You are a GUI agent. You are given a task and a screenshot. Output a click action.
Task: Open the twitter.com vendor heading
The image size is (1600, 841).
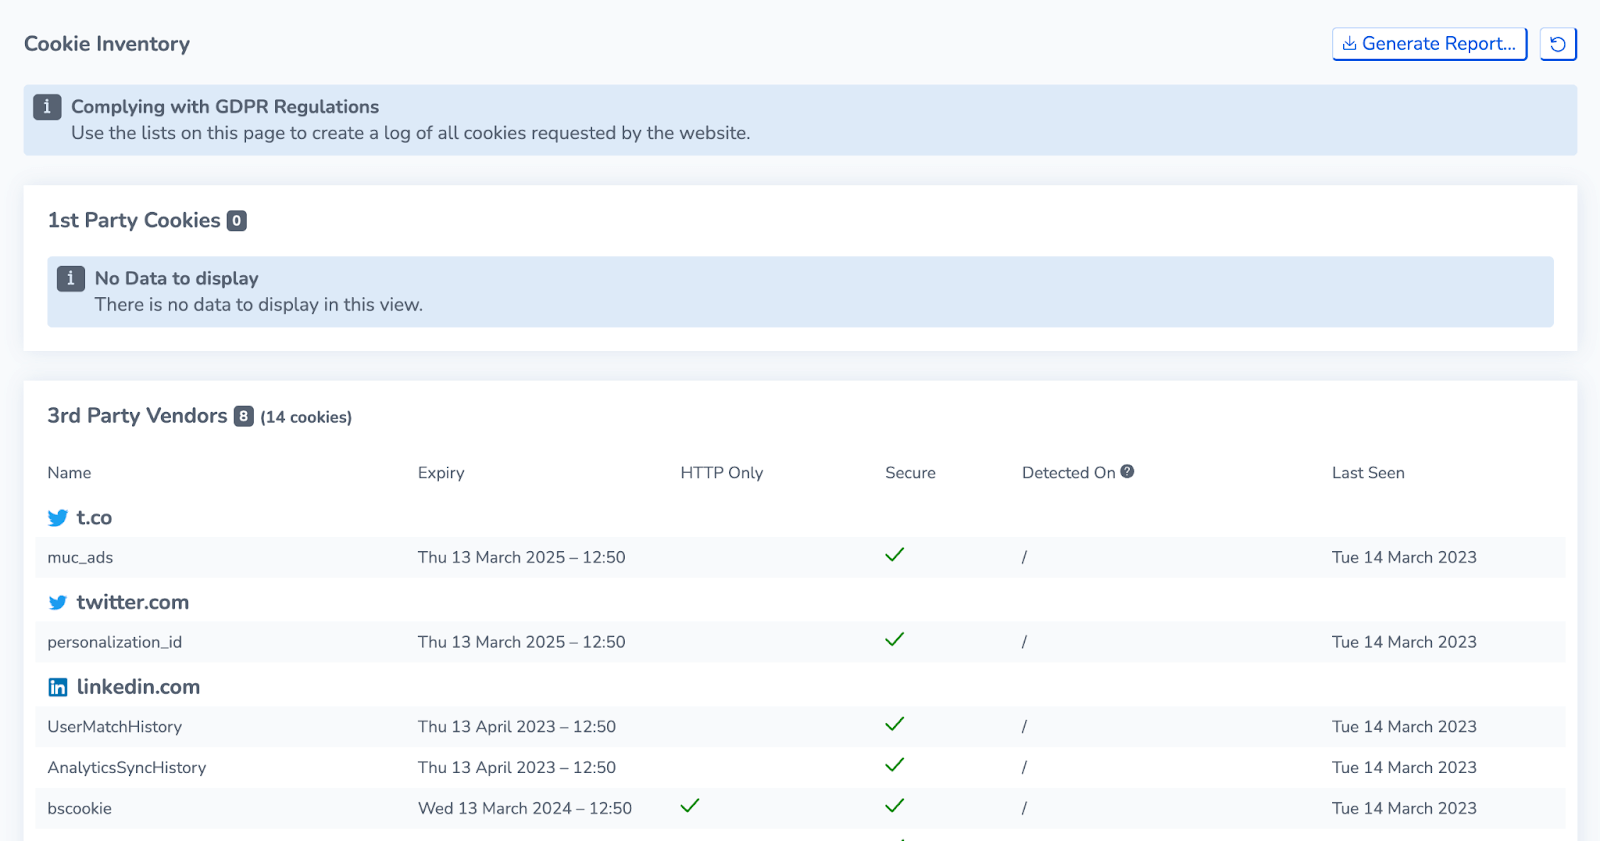pos(133,603)
